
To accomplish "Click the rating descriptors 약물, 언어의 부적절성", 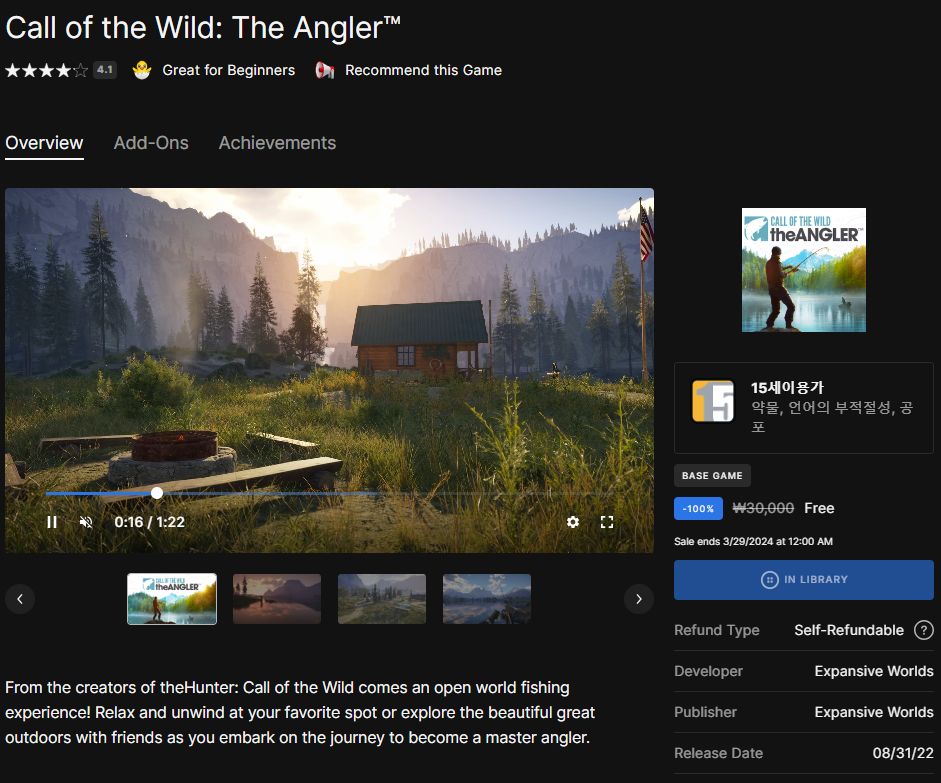I will tap(832, 416).
